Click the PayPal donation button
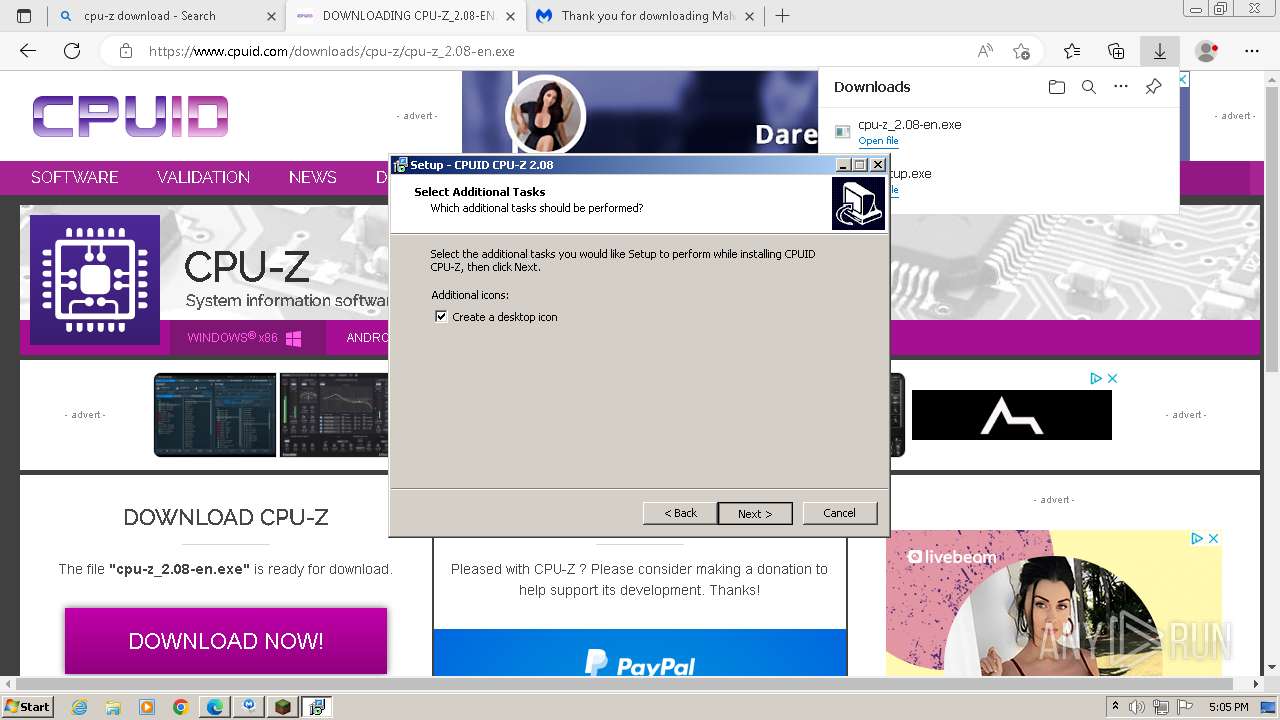The image size is (1280, 720). [x=640, y=653]
